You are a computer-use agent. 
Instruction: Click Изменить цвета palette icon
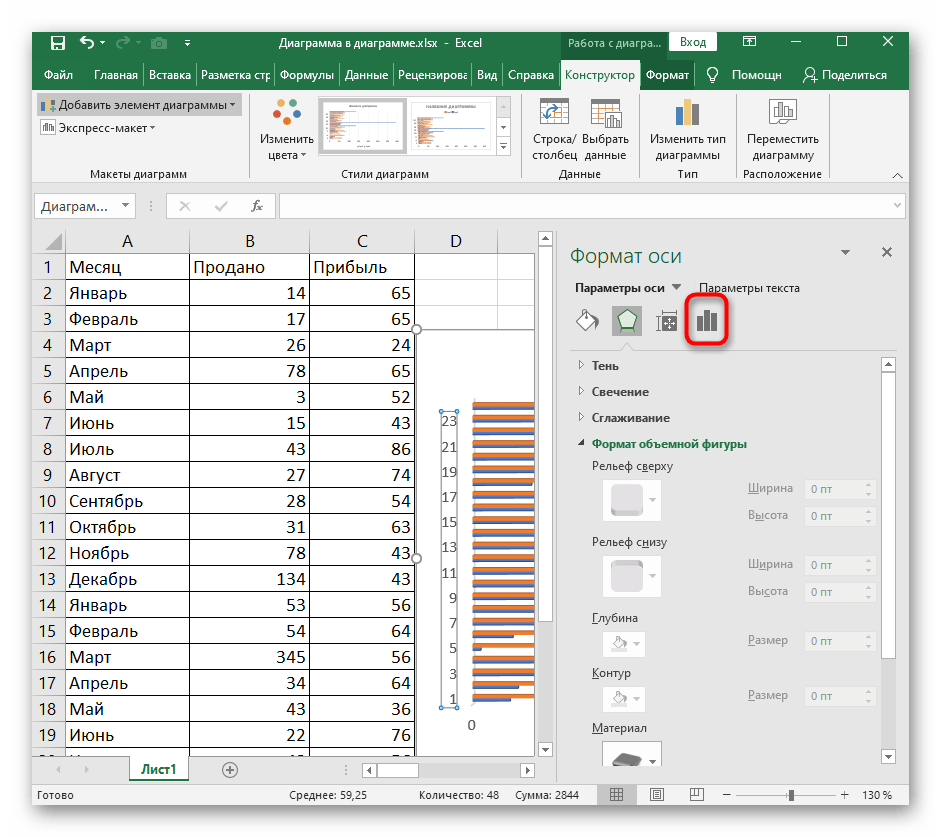287,112
